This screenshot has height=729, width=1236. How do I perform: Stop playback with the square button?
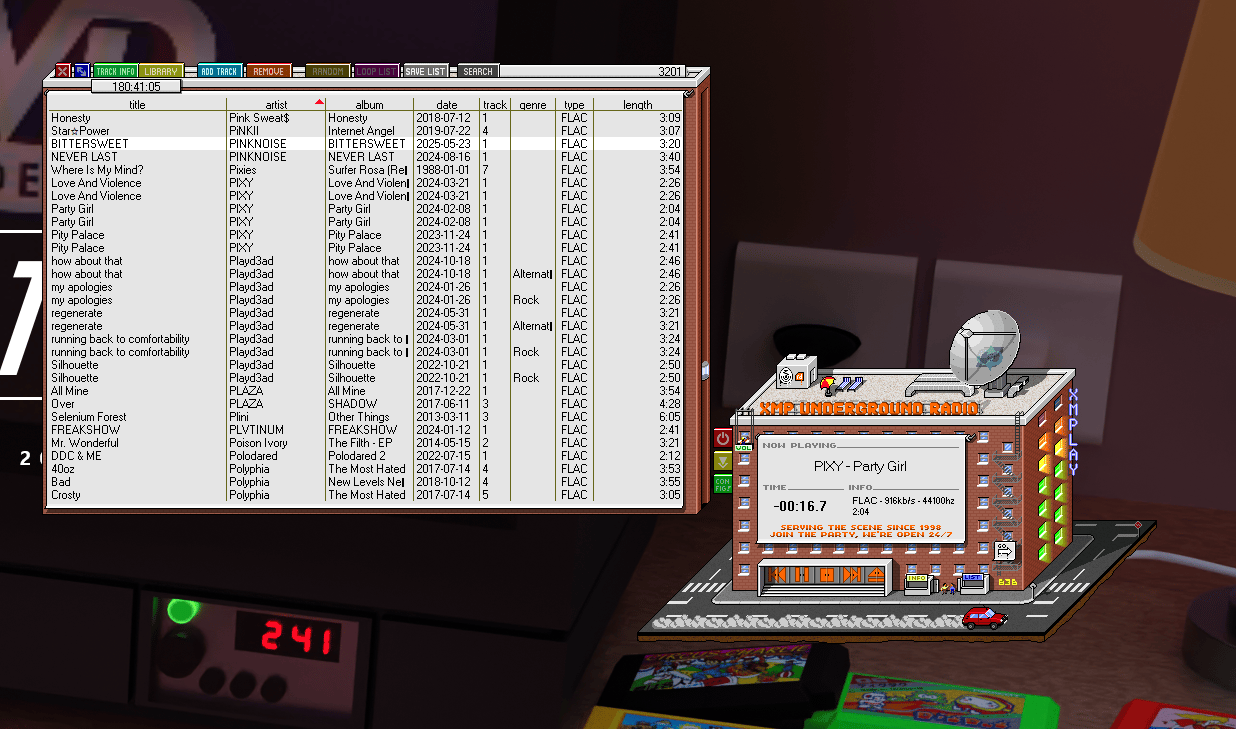(827, 575)
